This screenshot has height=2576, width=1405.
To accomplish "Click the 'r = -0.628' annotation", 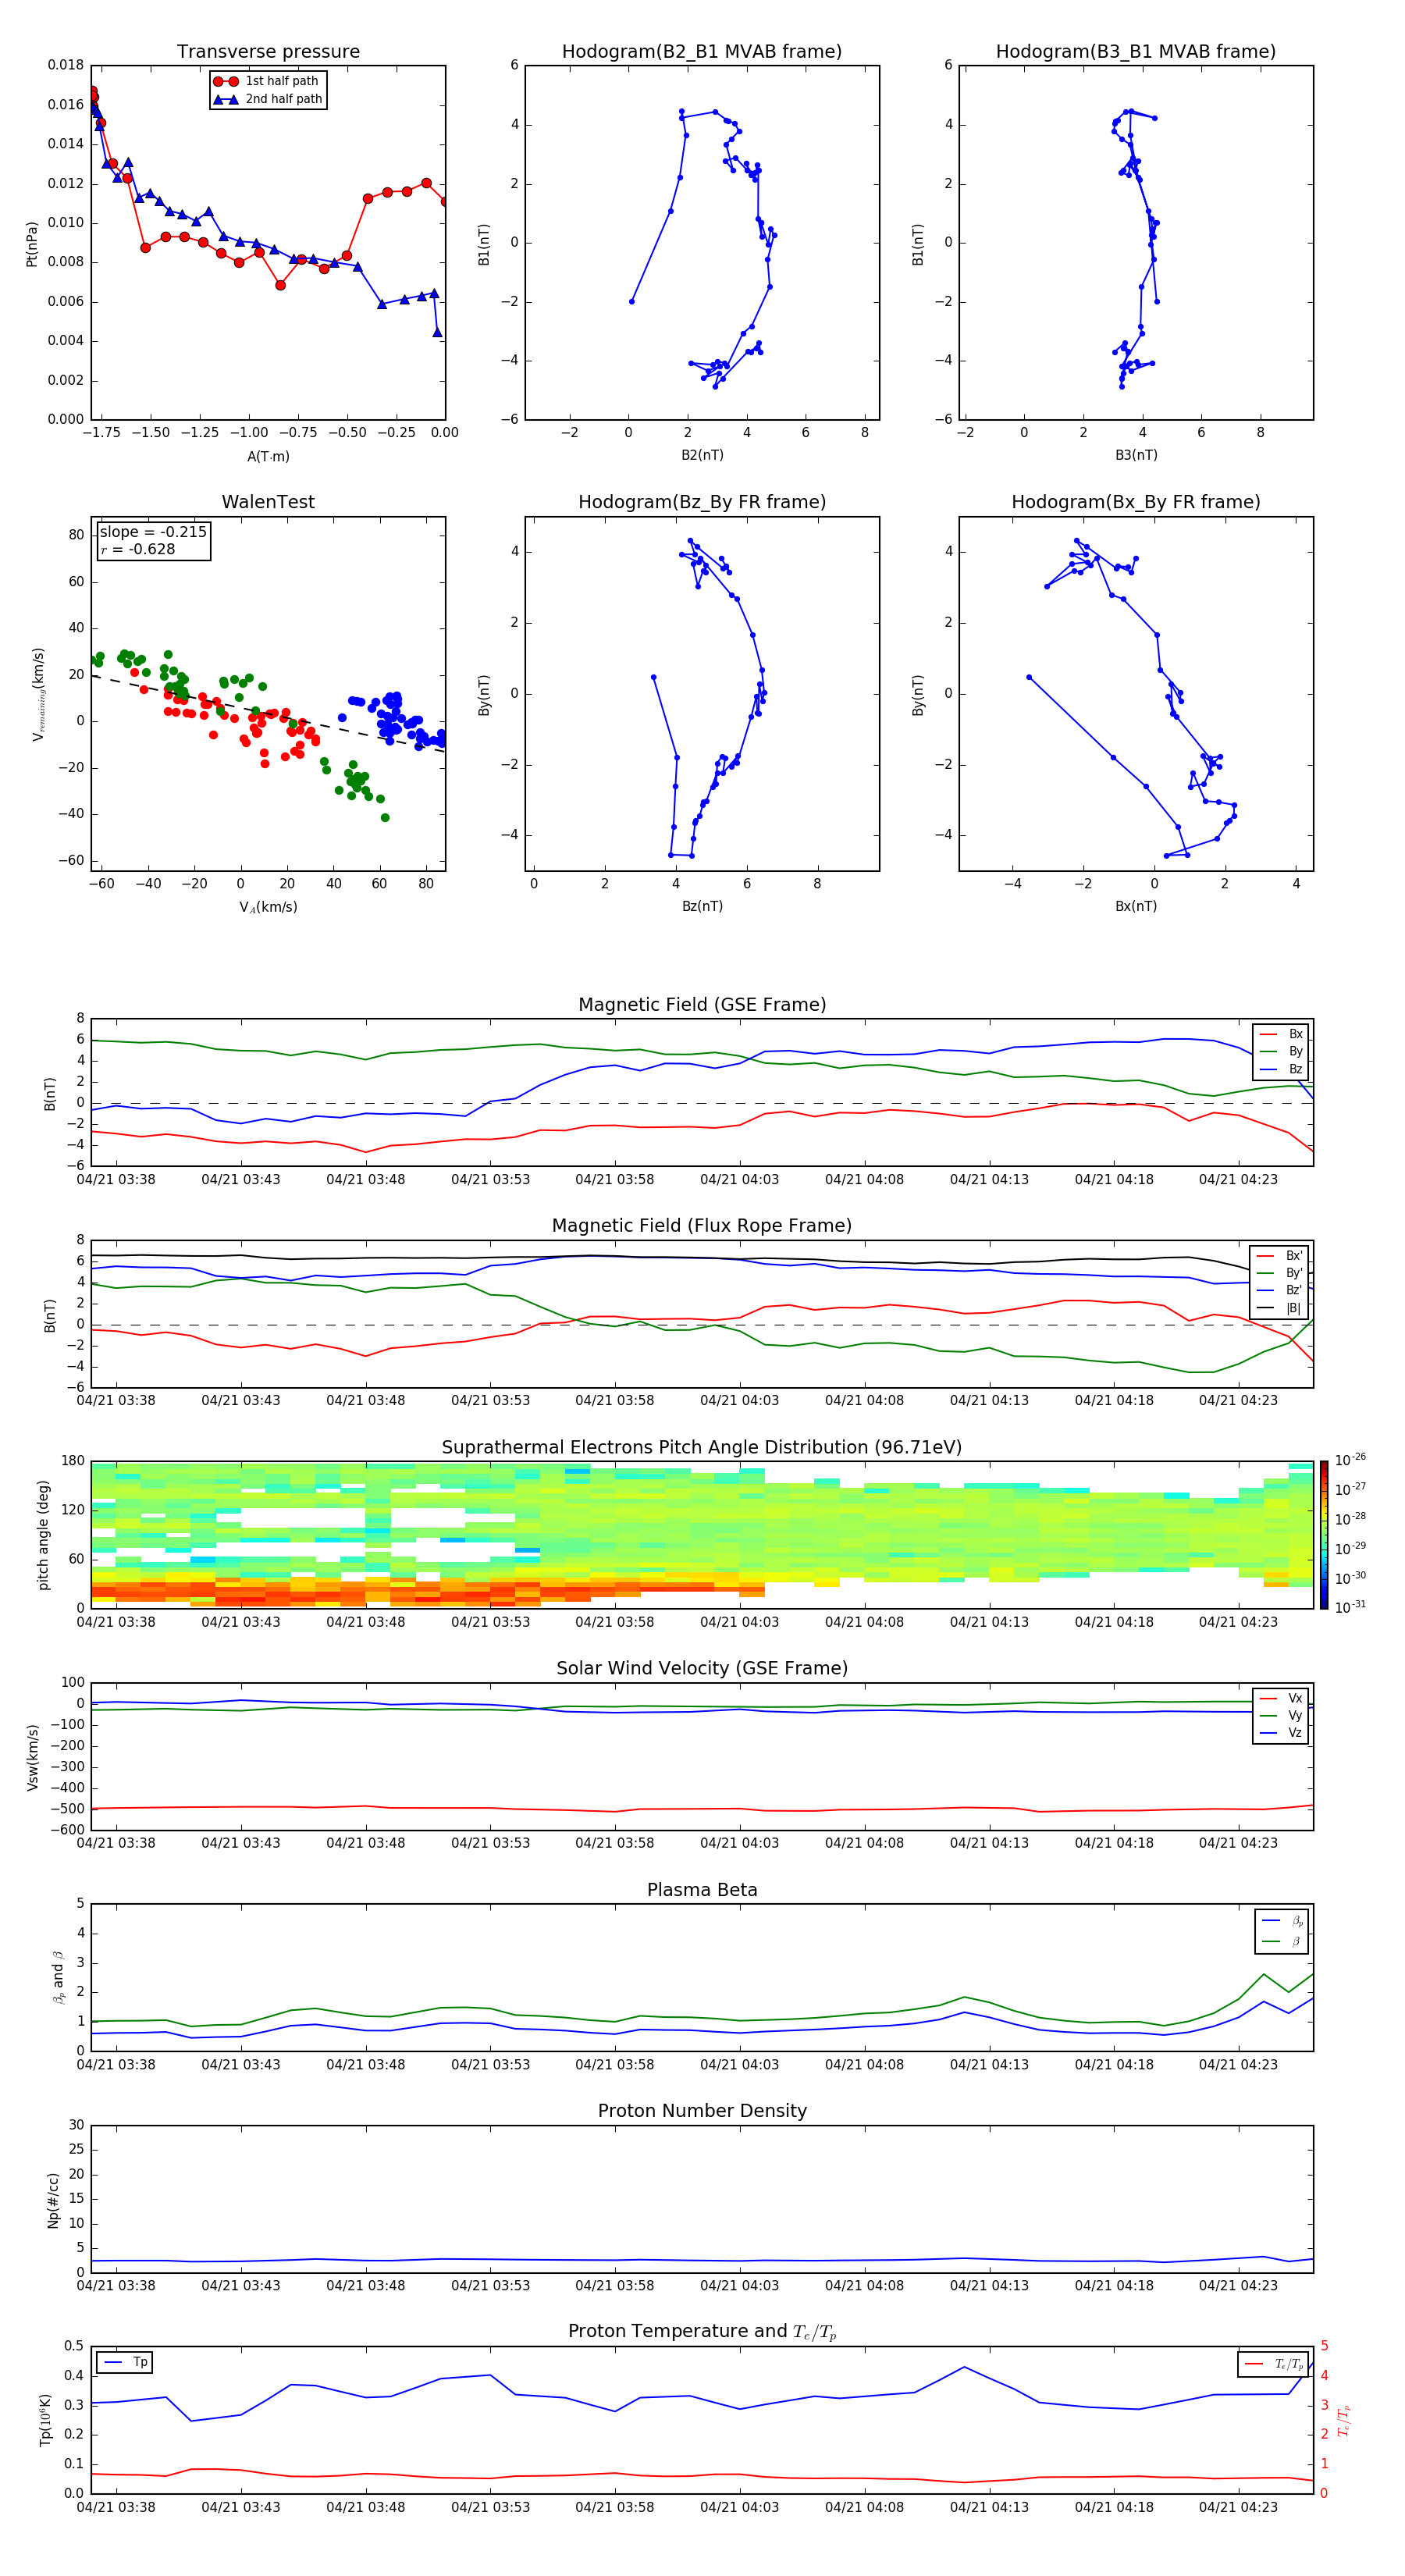I will pos(138,549).
